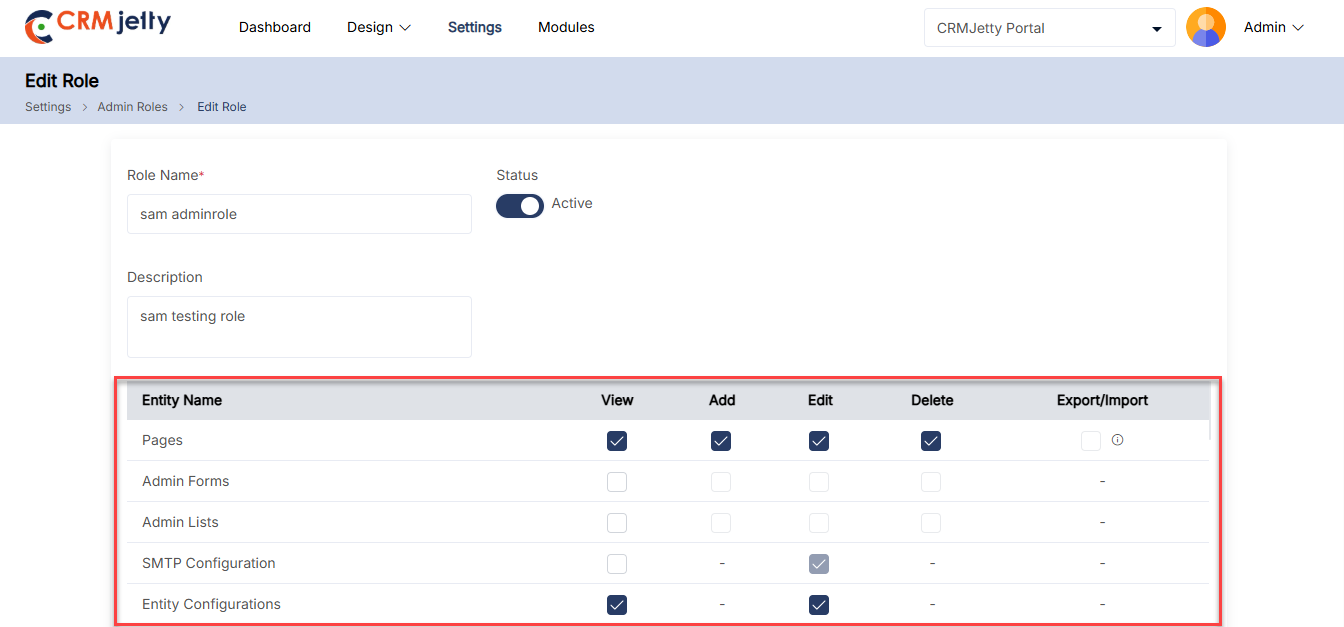Click the Settings breadcrumb link
Screen dimensions: 1344x627
pos(48,107)
